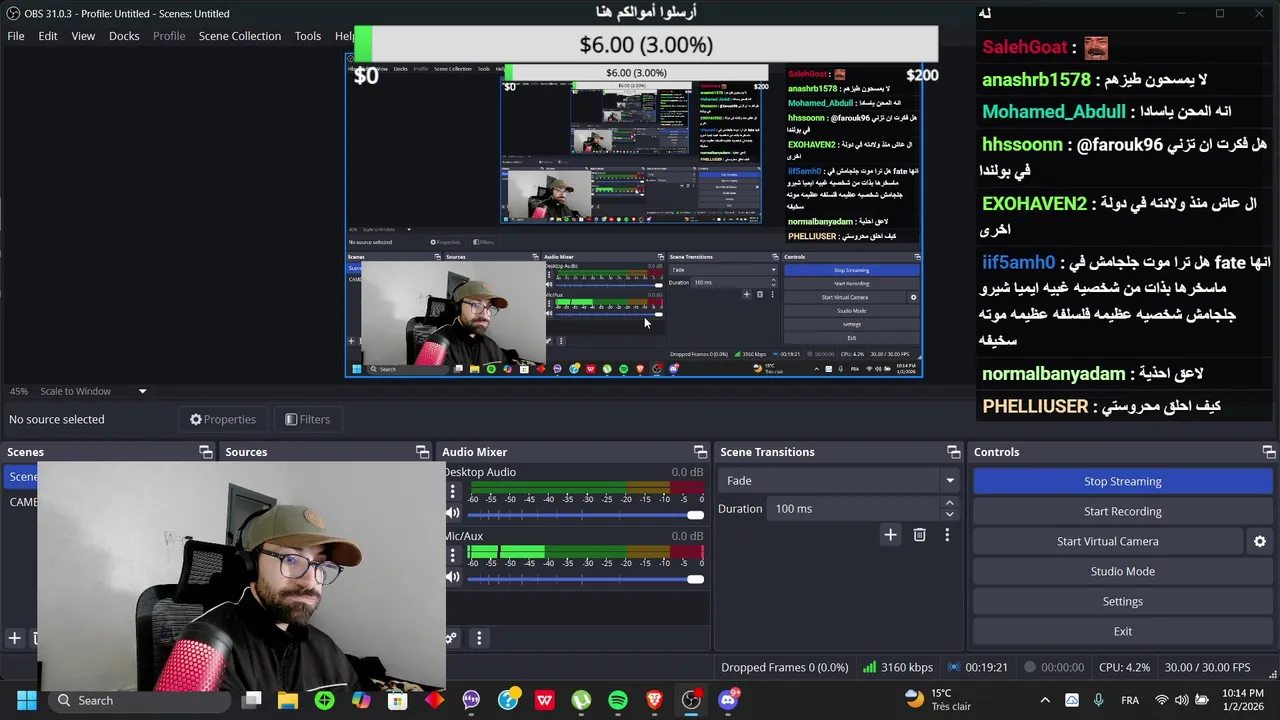Screen dimensions: 1280x720
Task: Pop out the Scene Transitions dock
Action: (953, 452)
